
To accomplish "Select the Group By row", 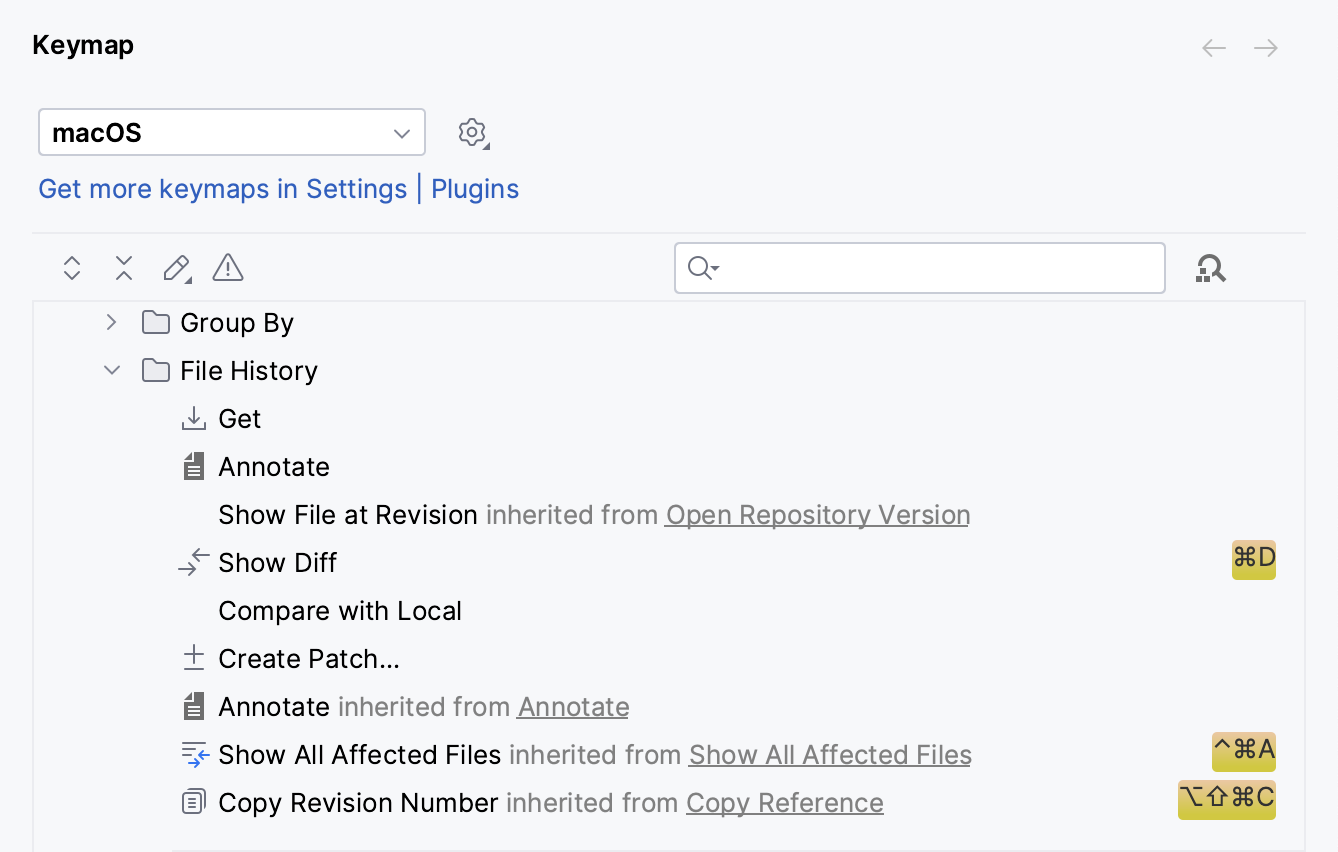I will click(x=668, y=323).
